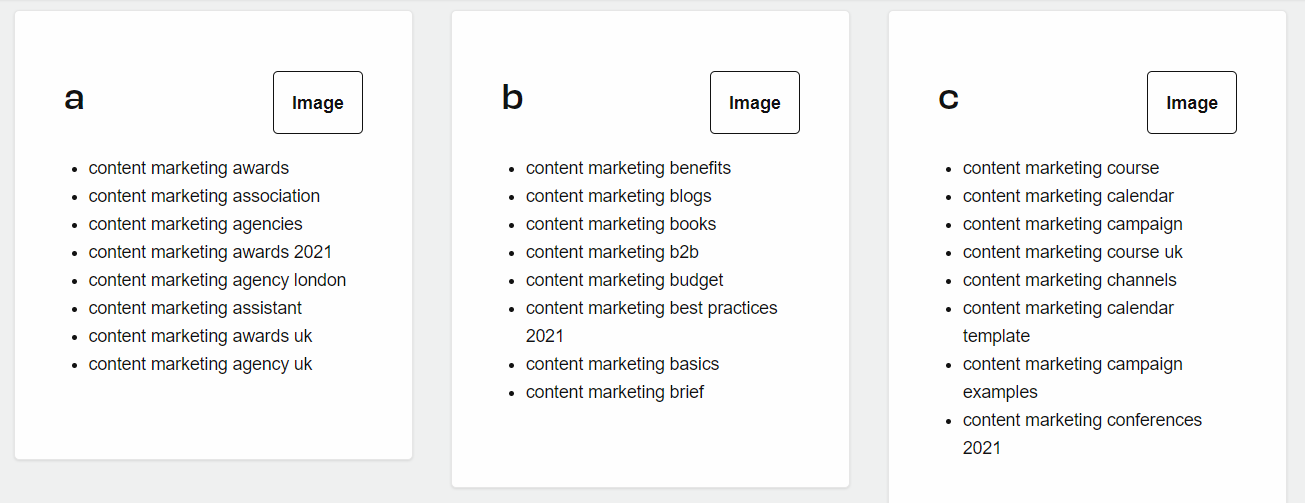Image resolution: width=1305 pixels, height=503 pixels.
Task: Click "content marketing budget" entry
Action: point(624,280)
